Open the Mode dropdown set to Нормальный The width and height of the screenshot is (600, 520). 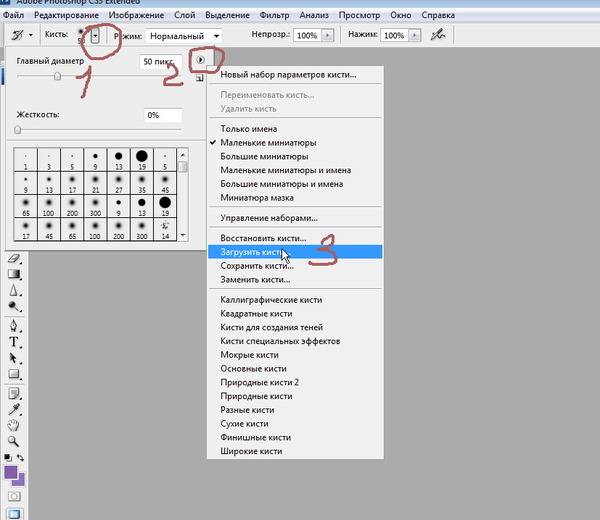(184, 36)
